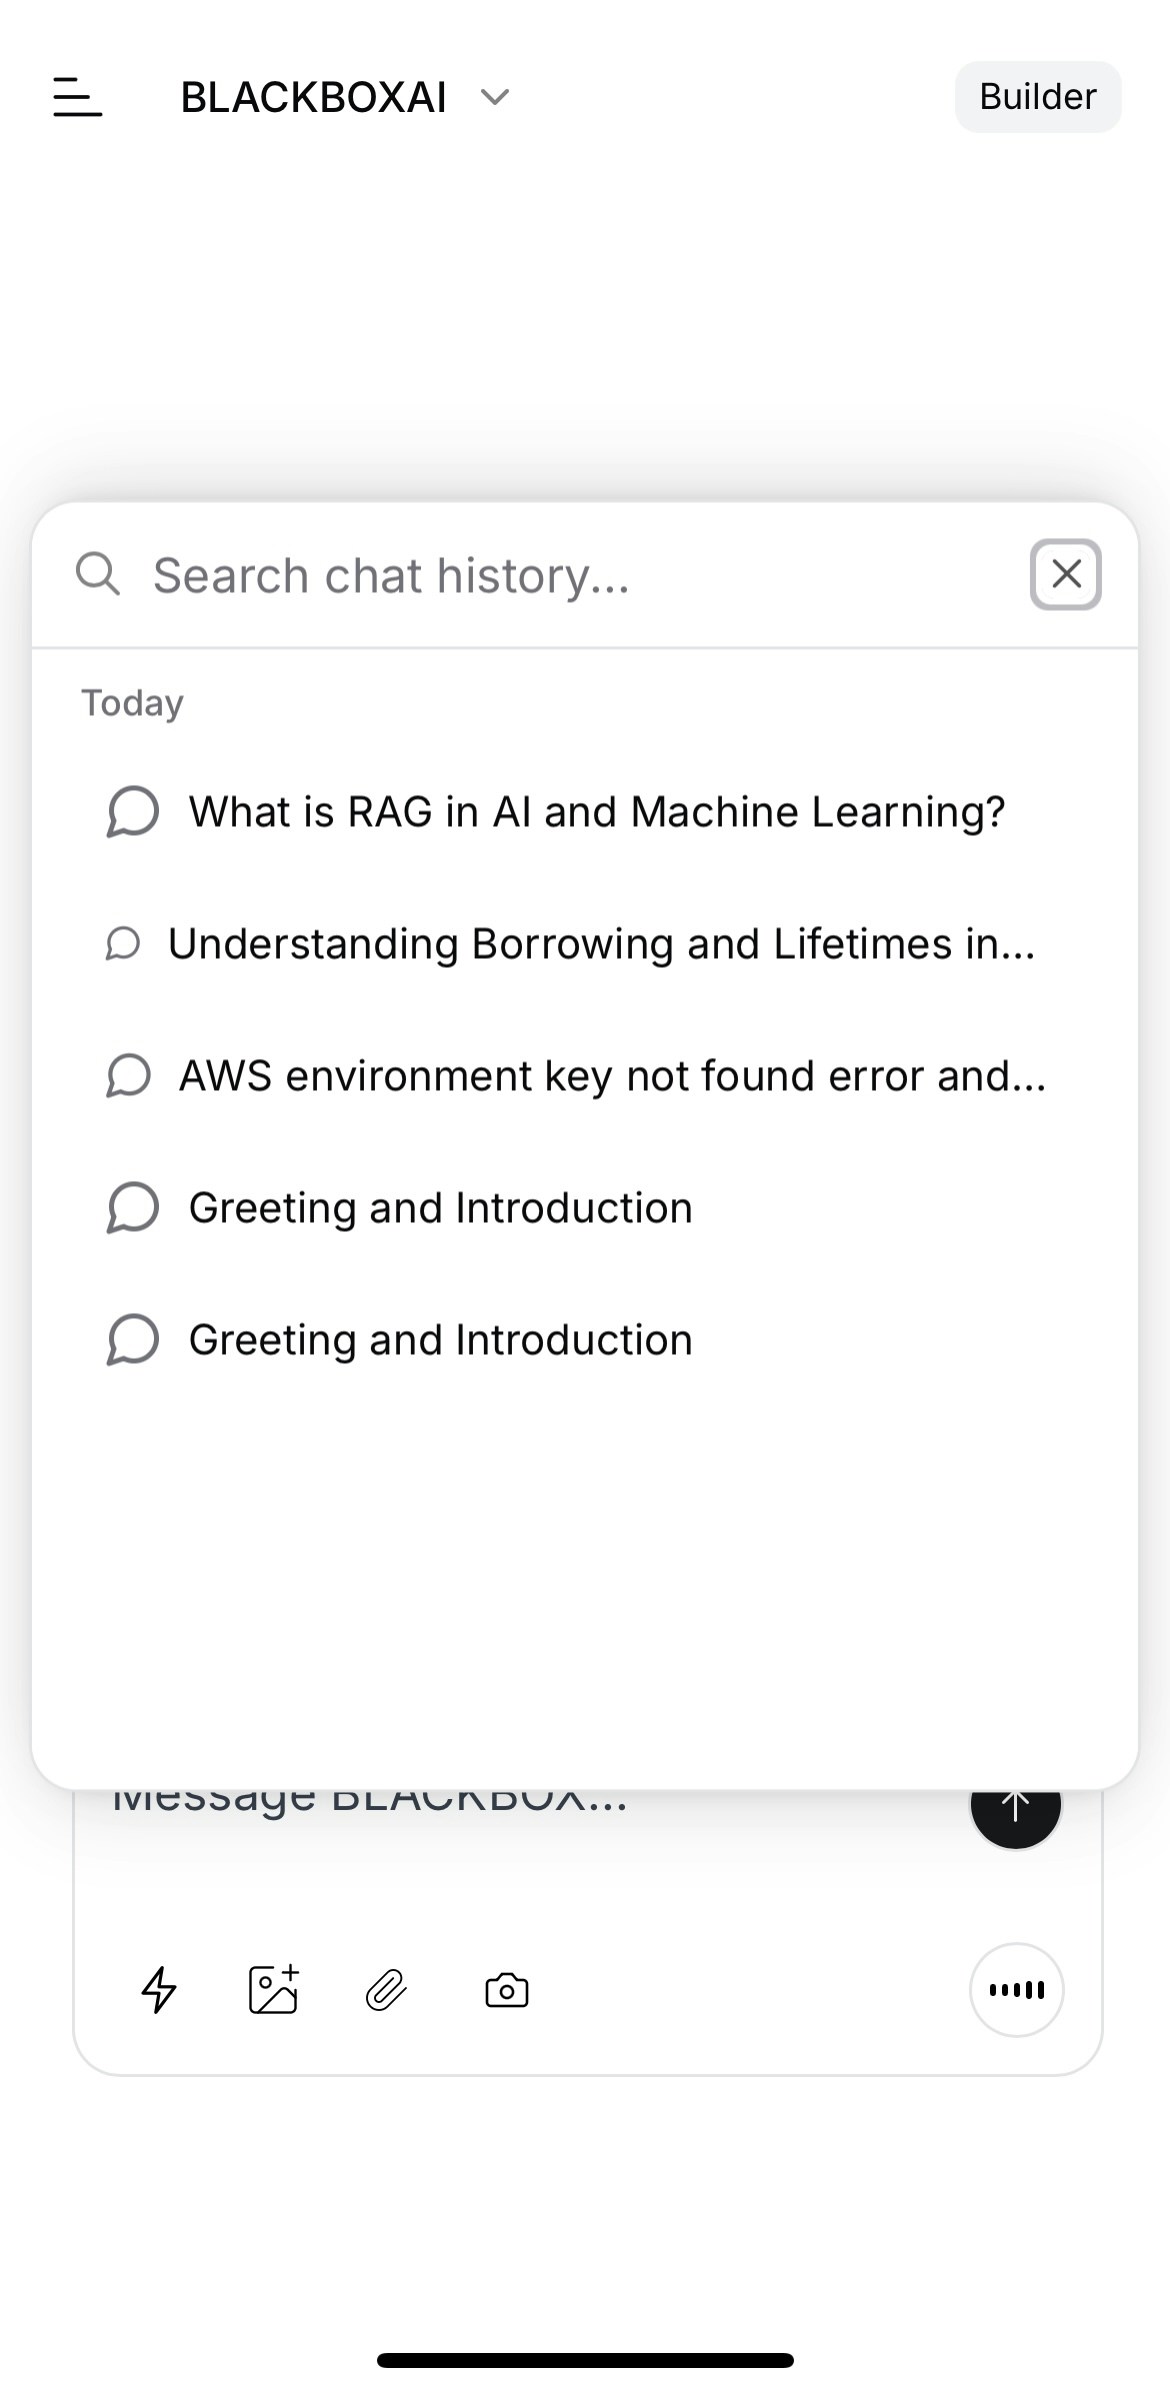Click the lightning bolt quick actions icon
The height and width of the screenshot is (2392, 1170).
(x=159, y=1989)
